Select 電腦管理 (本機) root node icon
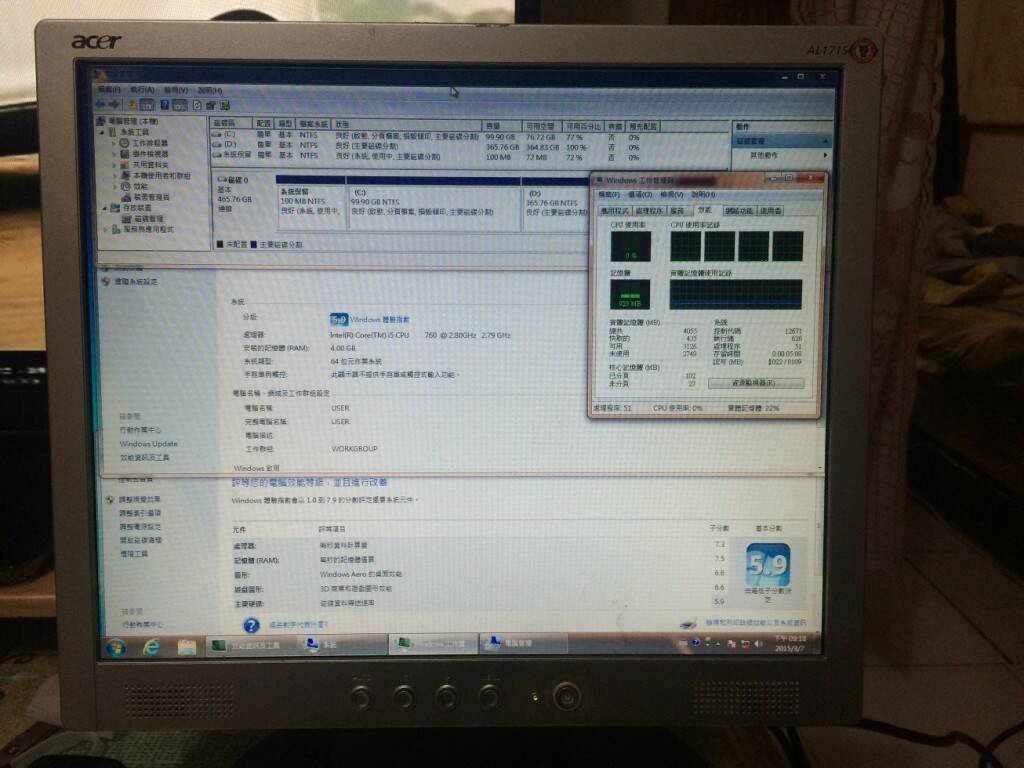Screen dimensions: 1024x768 pos(101,121)
